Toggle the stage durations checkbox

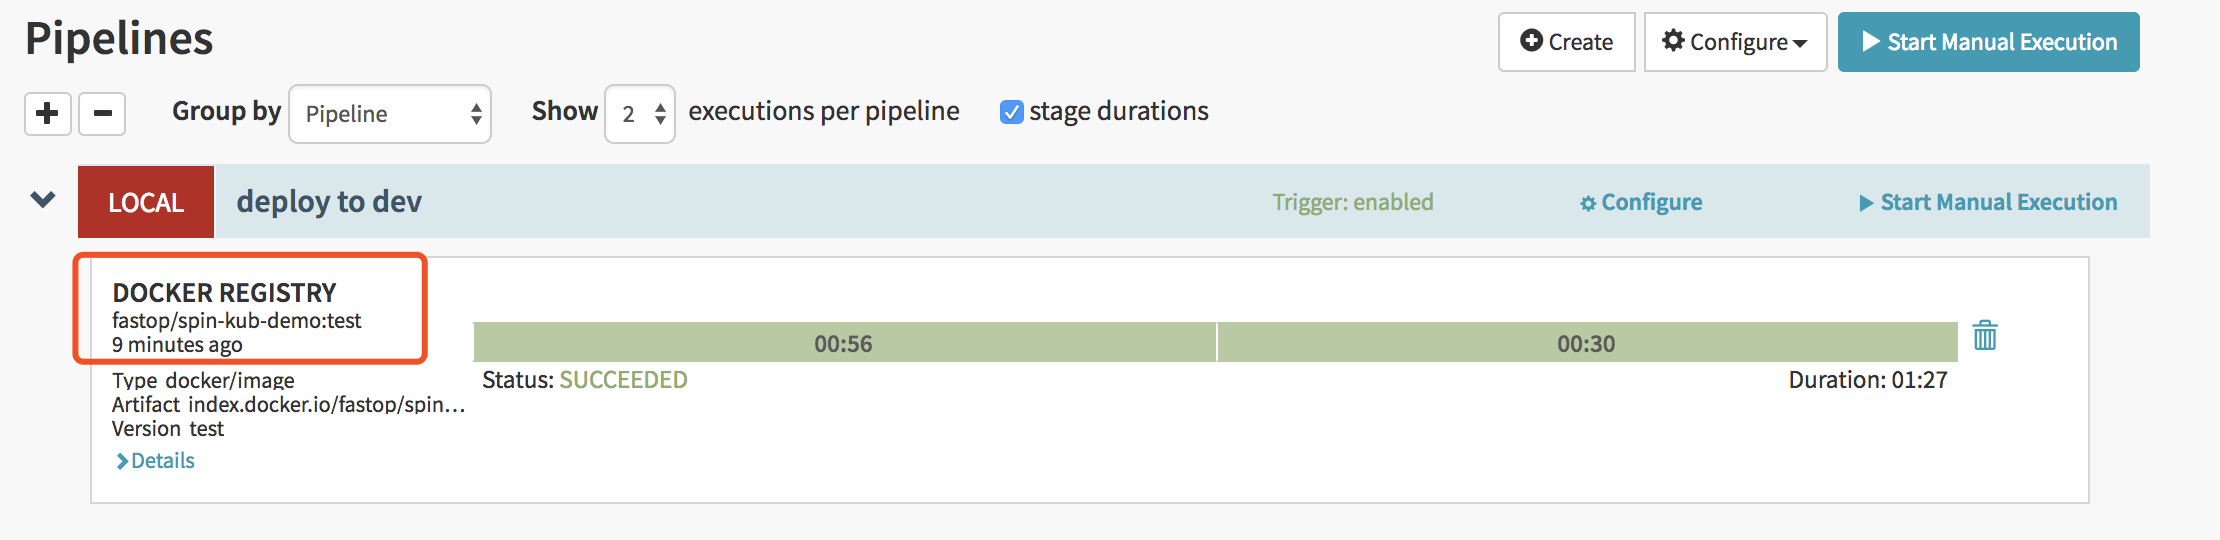click(1012, 112)
